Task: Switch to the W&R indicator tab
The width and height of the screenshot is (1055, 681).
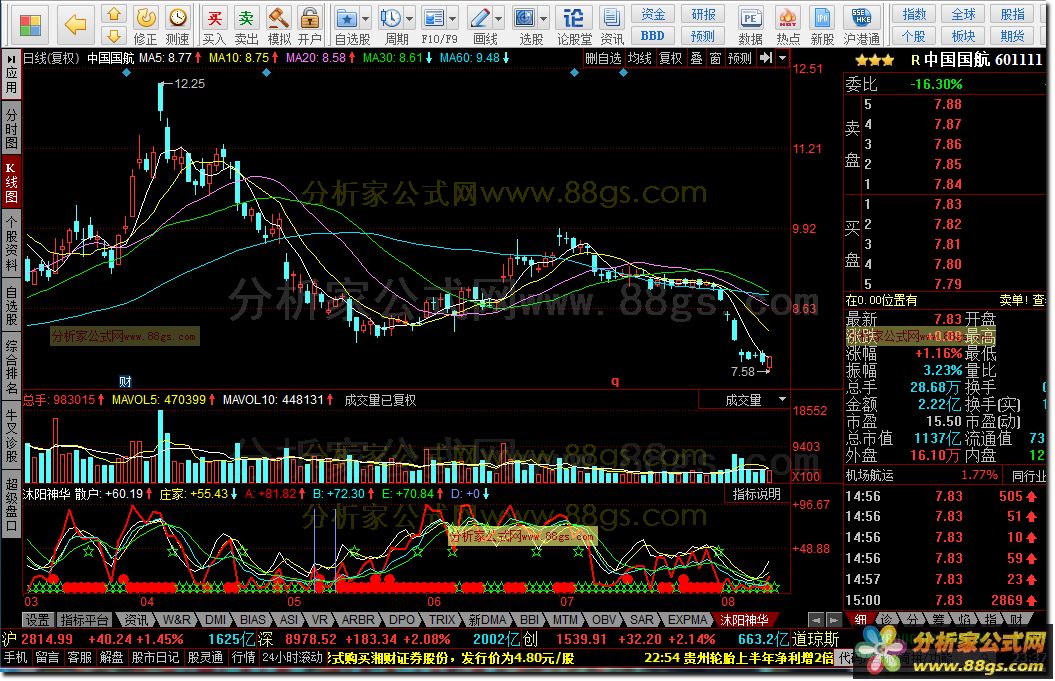Action: pos(176,619)
